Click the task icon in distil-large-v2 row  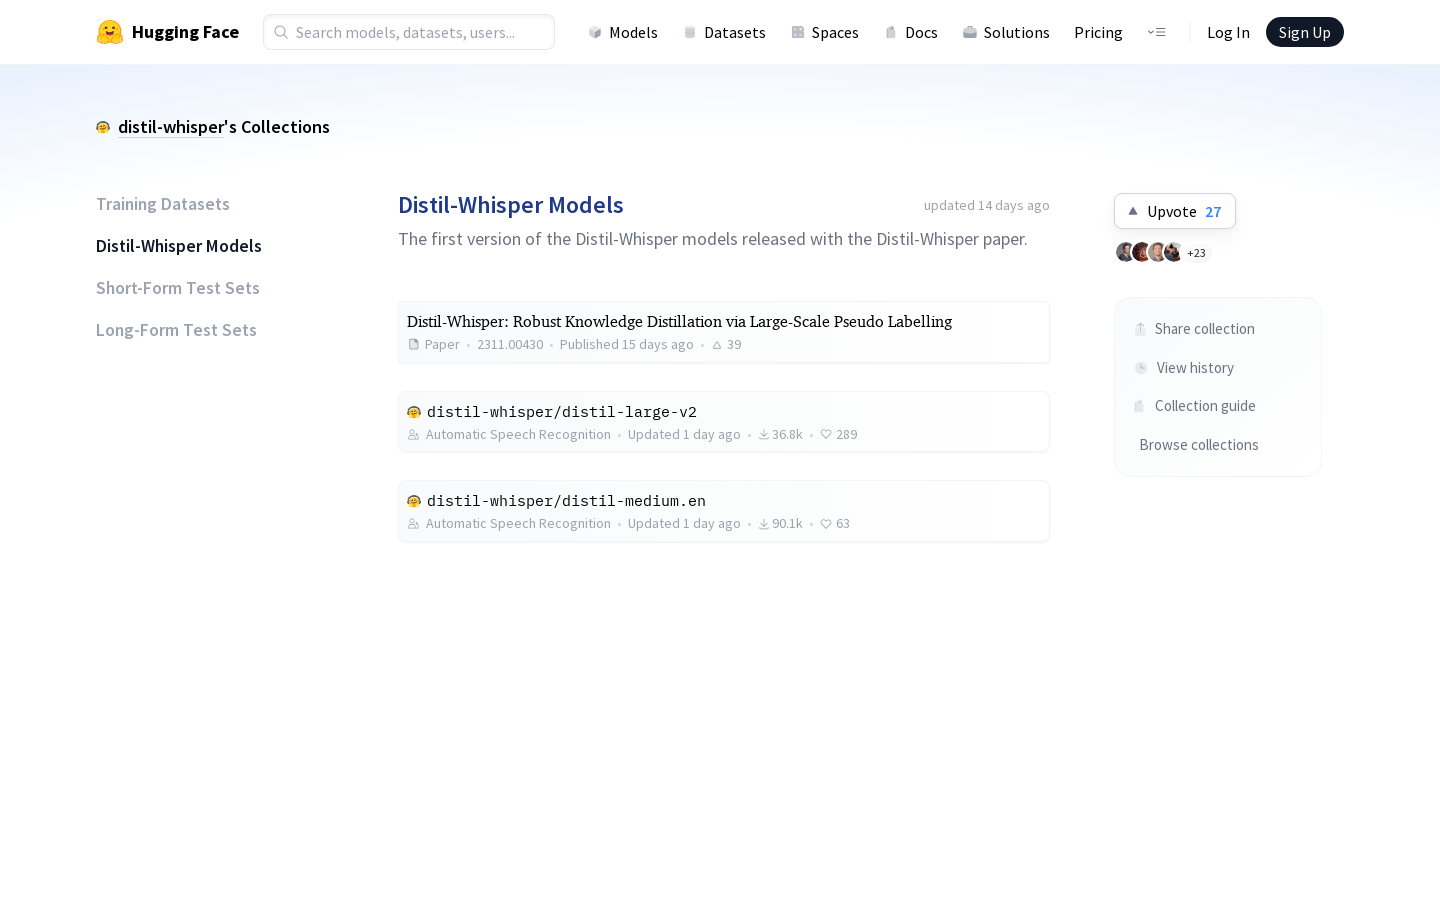point(414,435)
